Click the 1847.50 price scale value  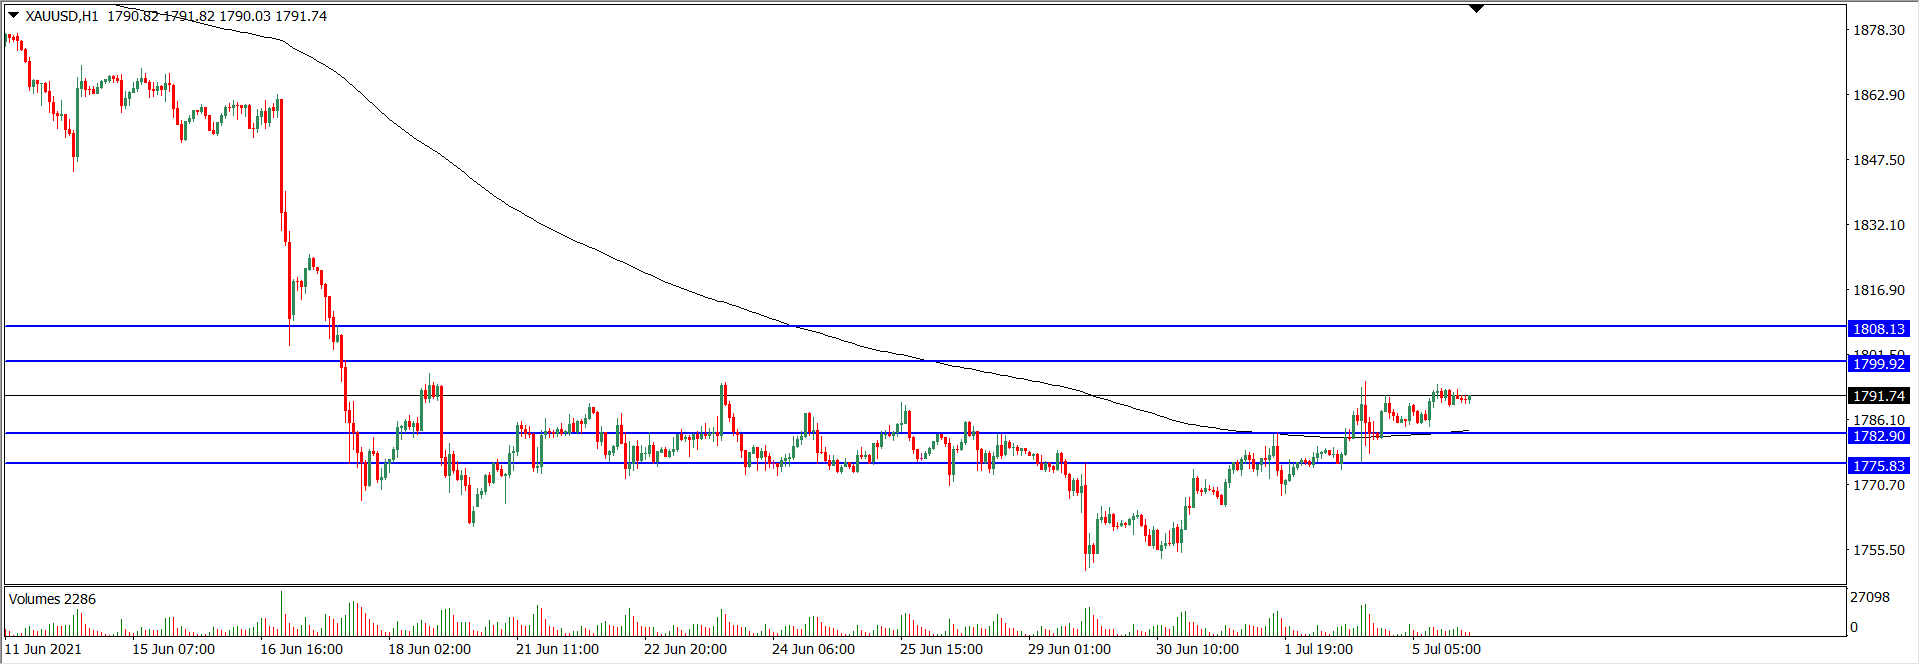tap(1879, 160)
